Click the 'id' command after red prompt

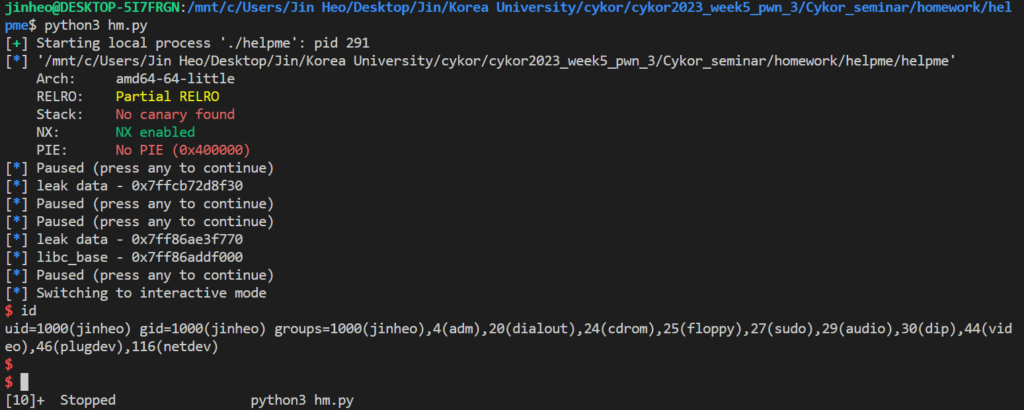pyautogui.click(x=29, y=311)
